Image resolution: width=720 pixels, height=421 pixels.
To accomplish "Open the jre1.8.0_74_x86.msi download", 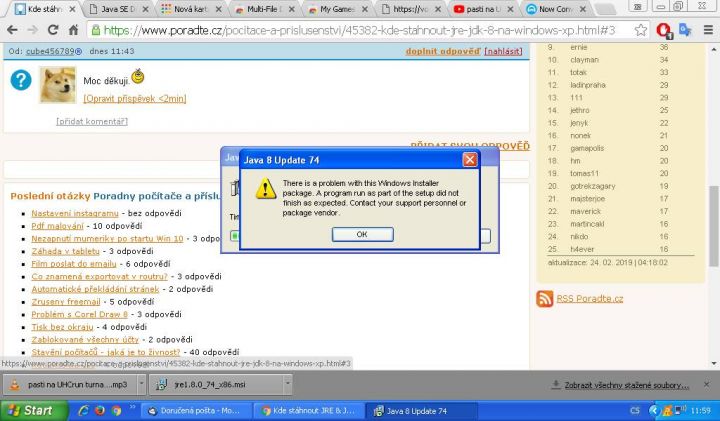I will tap(216, 385).
